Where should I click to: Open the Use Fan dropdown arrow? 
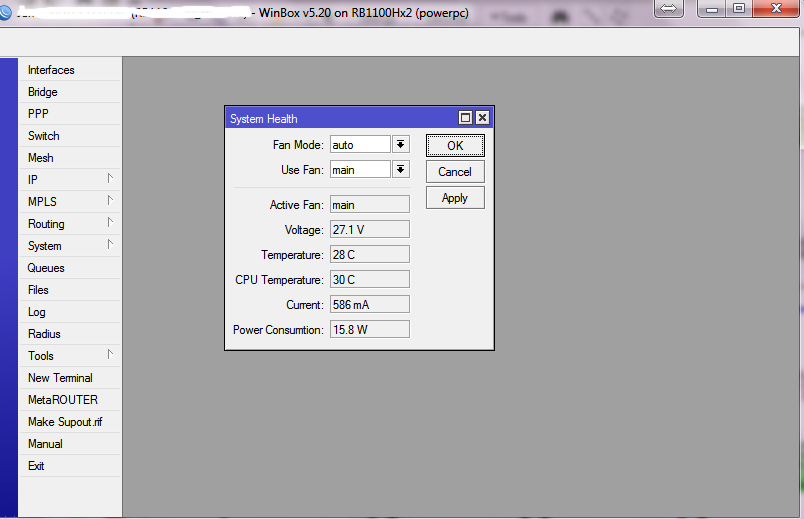tap(400, 169)
